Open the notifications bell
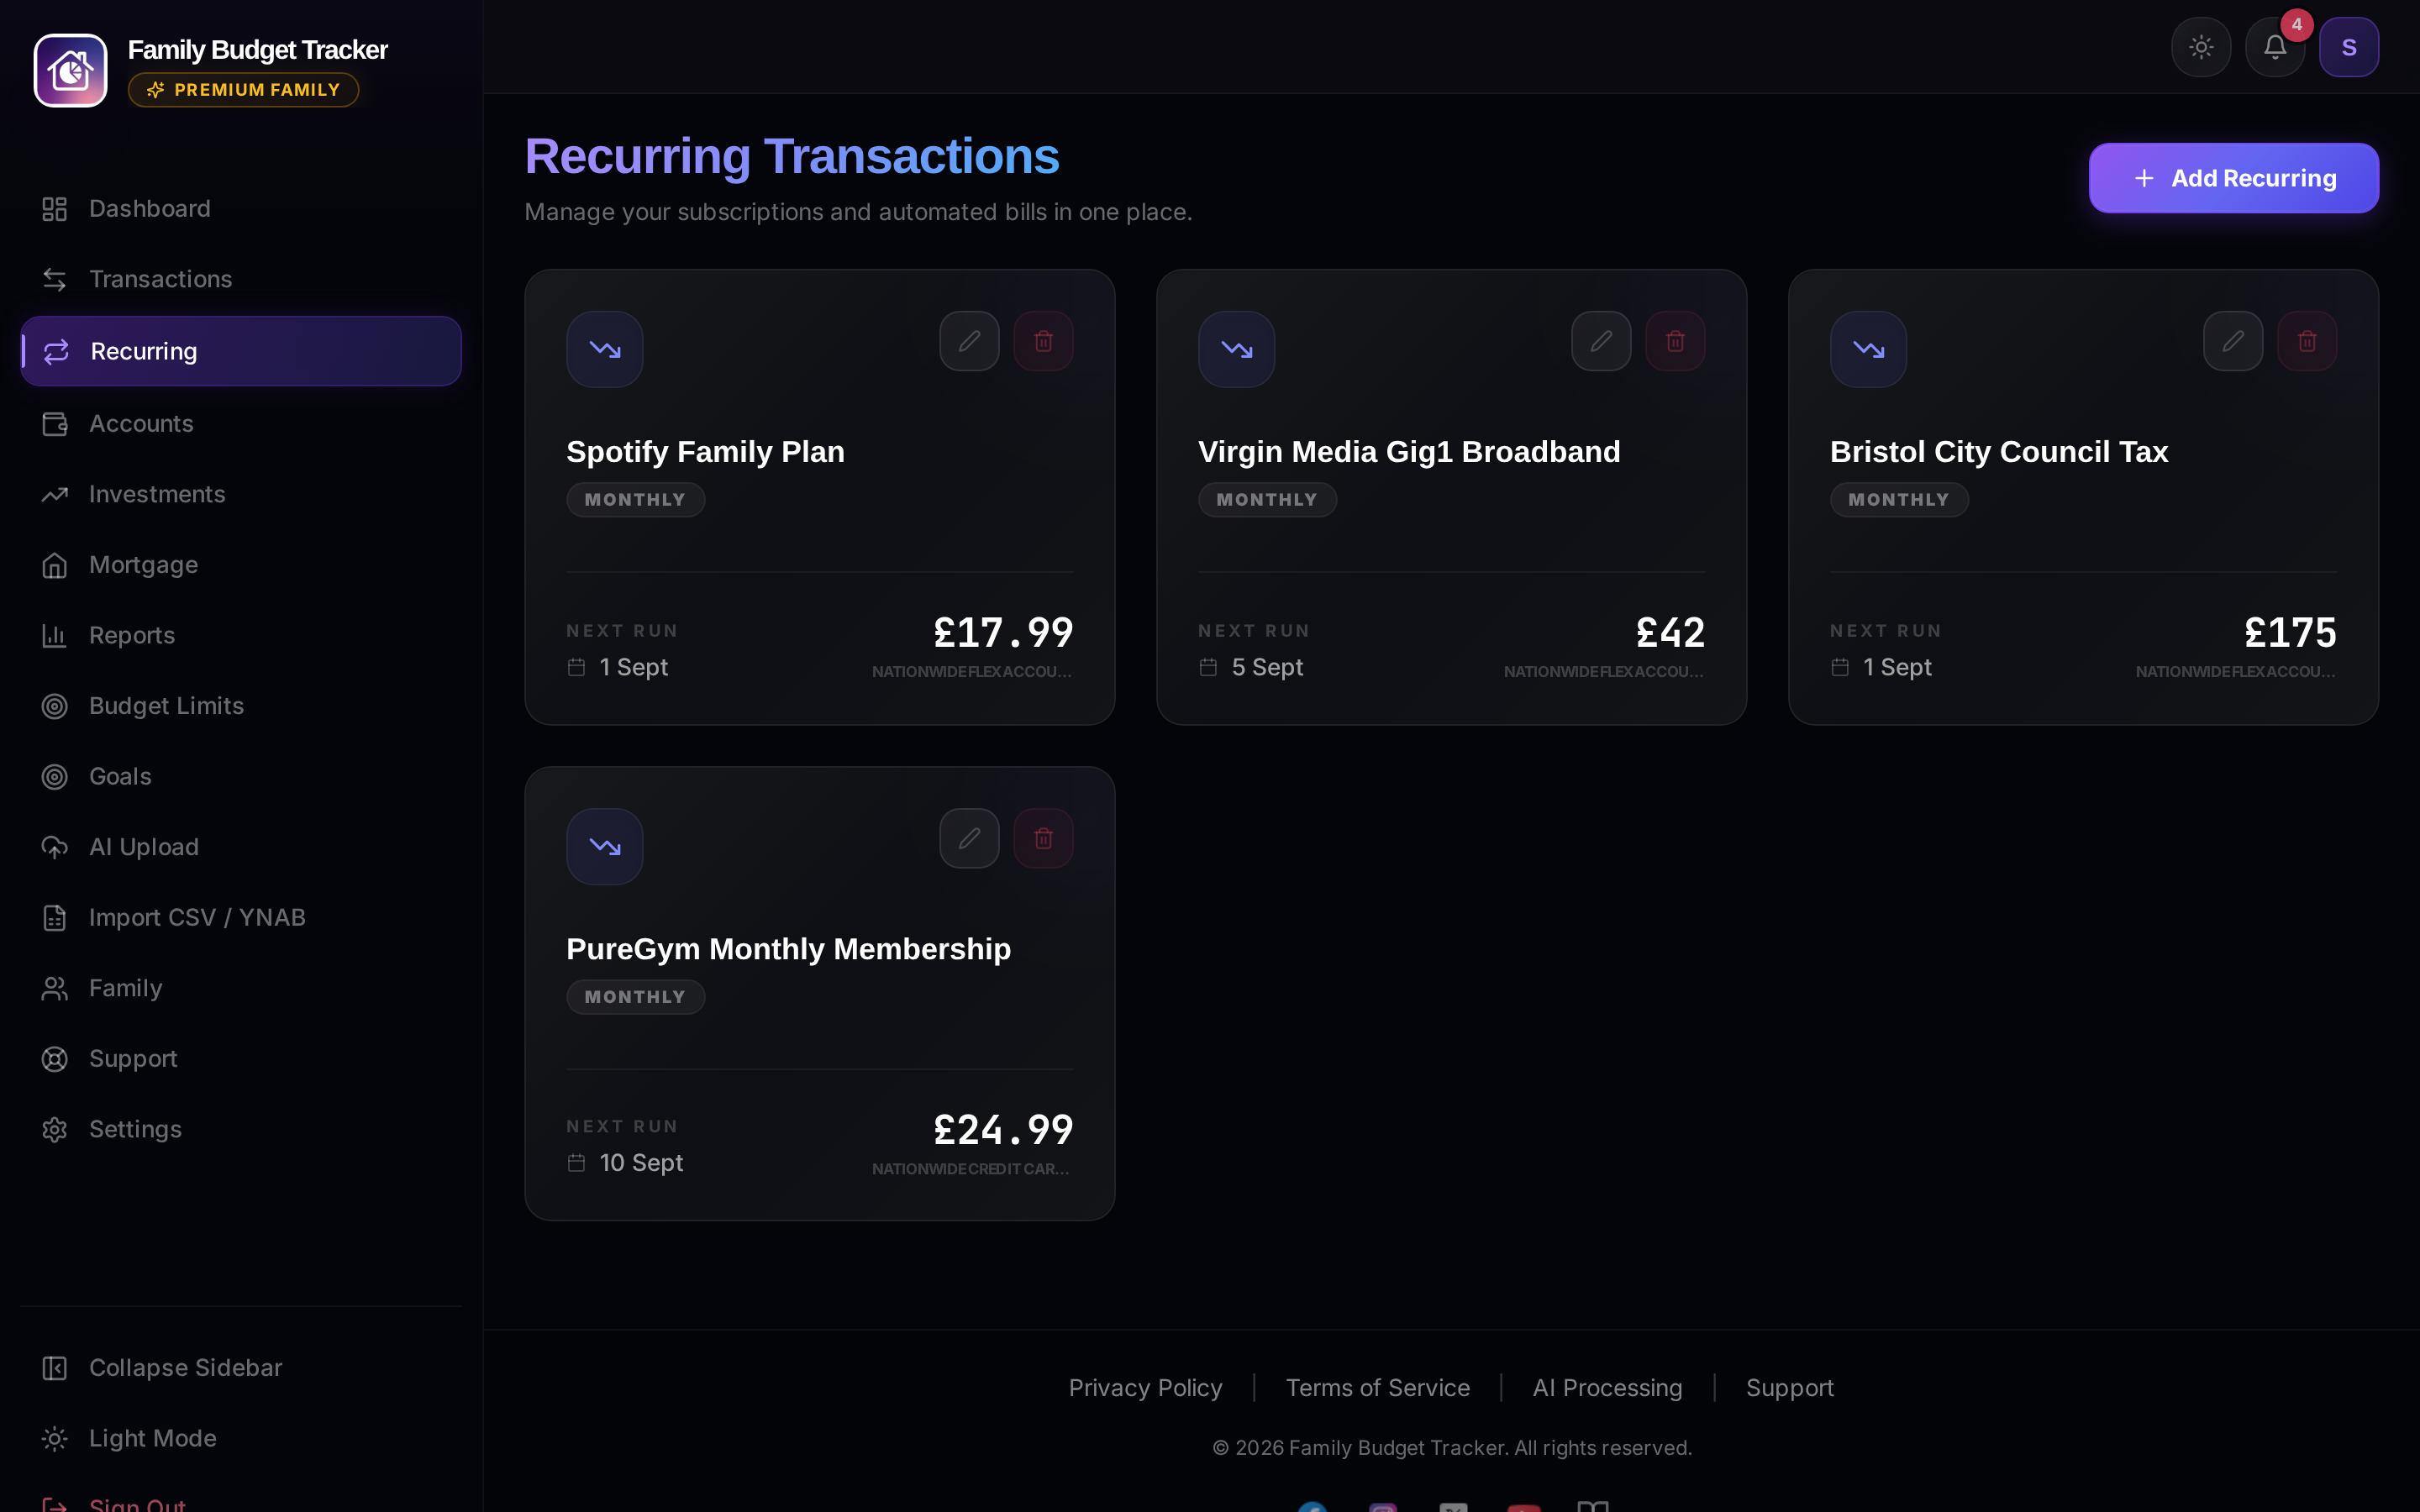Screen dimensions: 2420x1512 coord(2275,47)
